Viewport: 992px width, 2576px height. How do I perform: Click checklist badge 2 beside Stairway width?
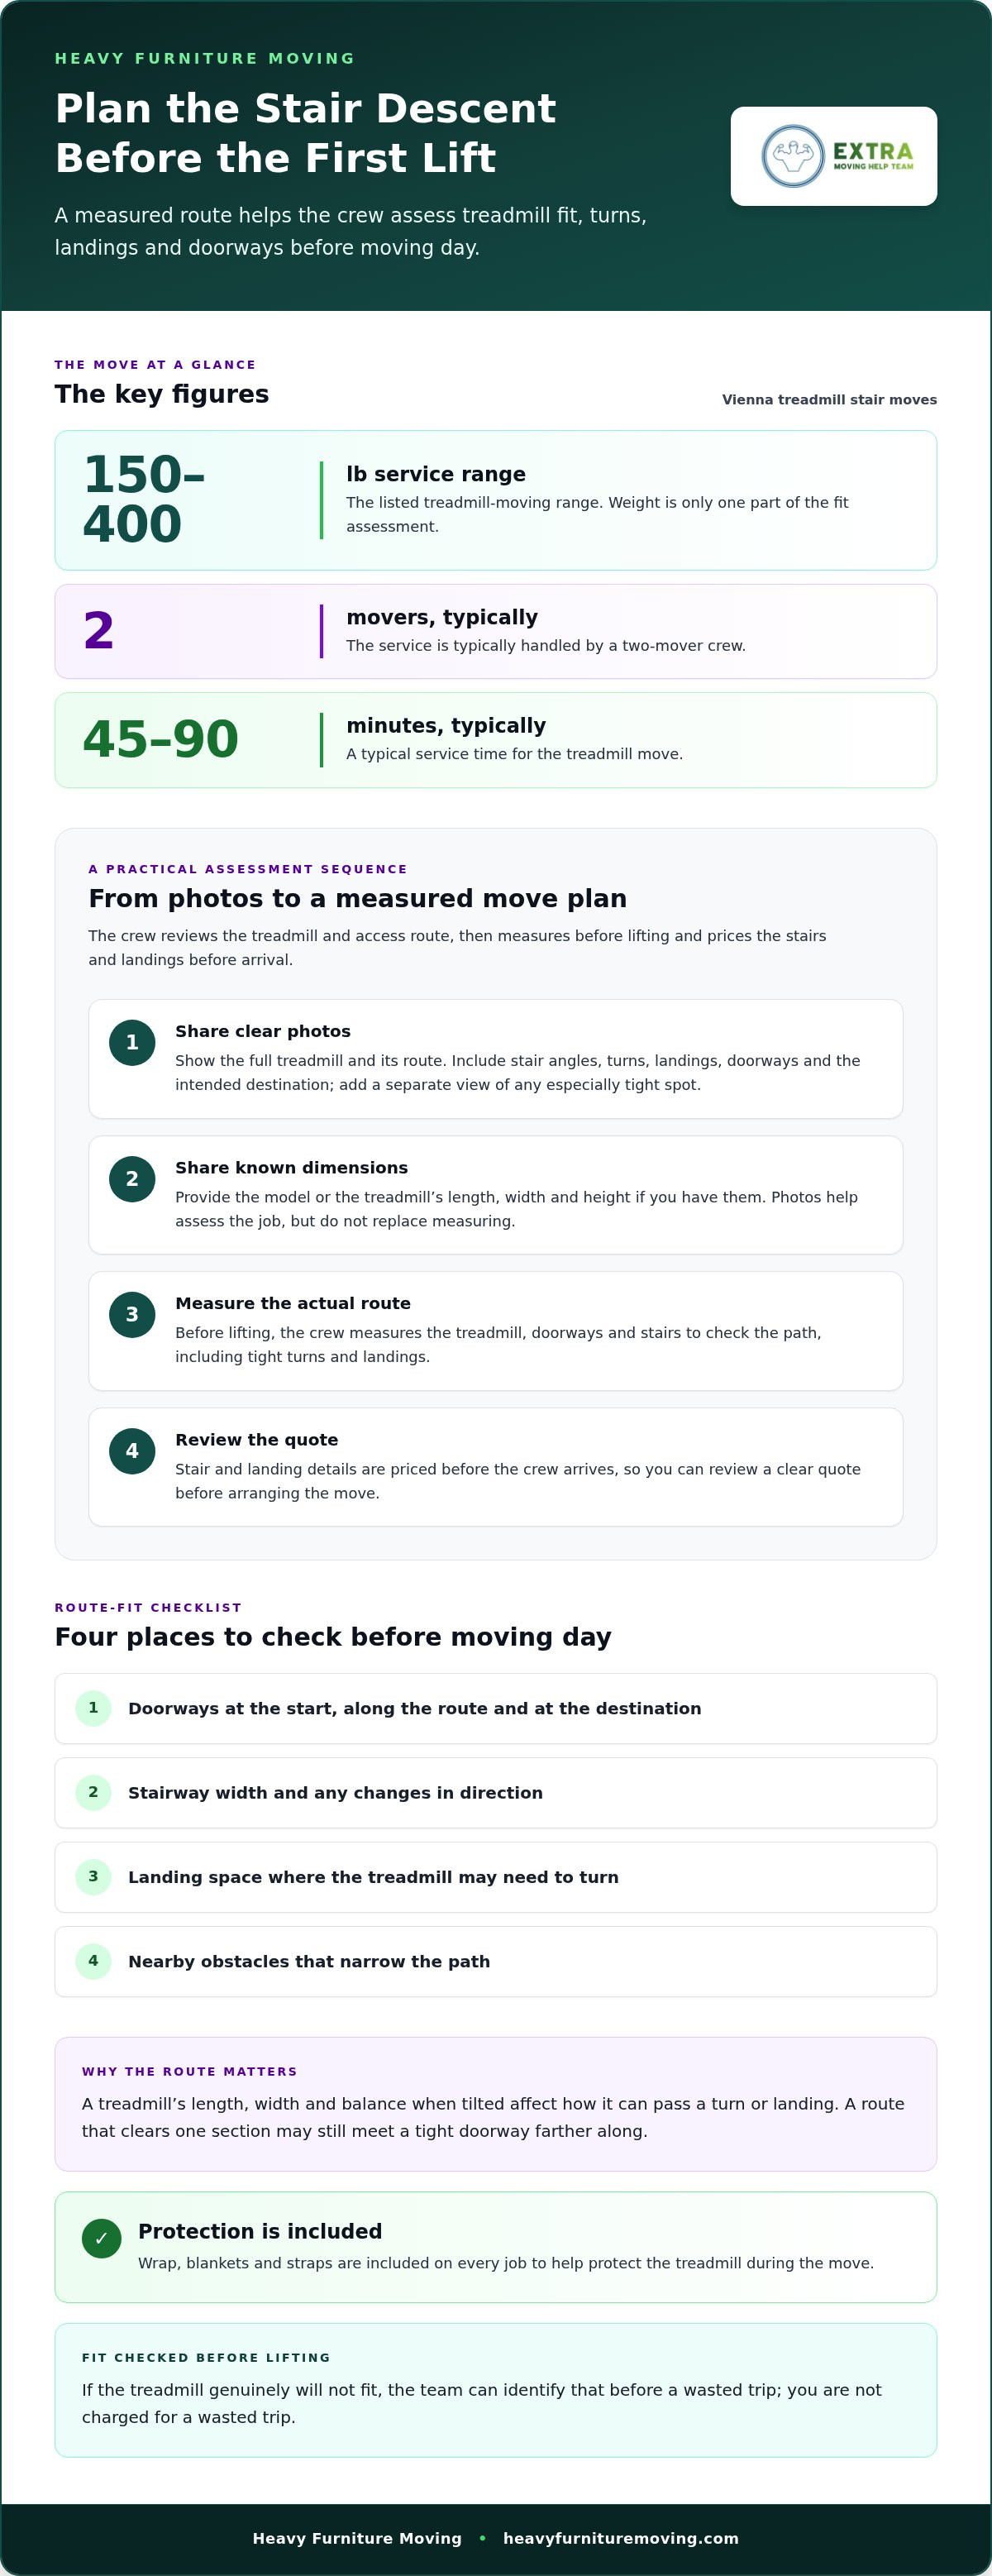[93, 1792]
